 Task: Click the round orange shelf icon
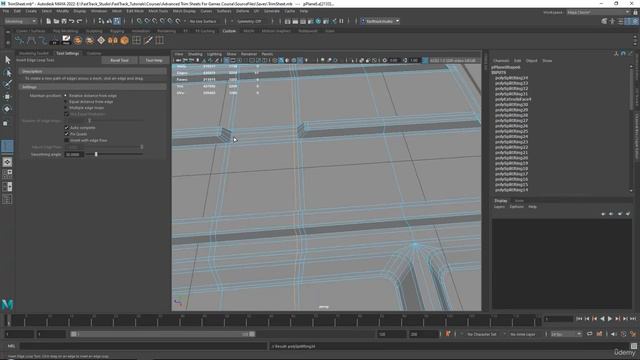pos(124,40)
